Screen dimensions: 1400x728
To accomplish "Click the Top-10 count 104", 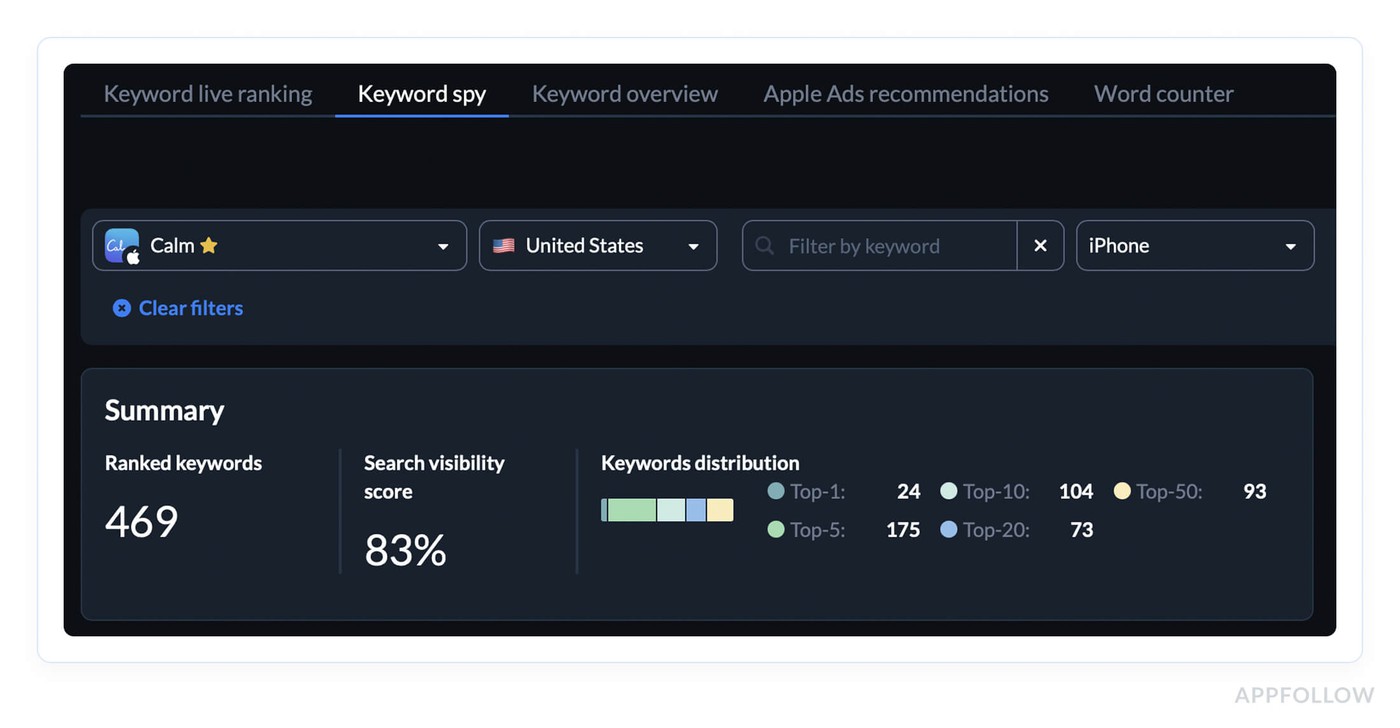I will pos(1076,491).
